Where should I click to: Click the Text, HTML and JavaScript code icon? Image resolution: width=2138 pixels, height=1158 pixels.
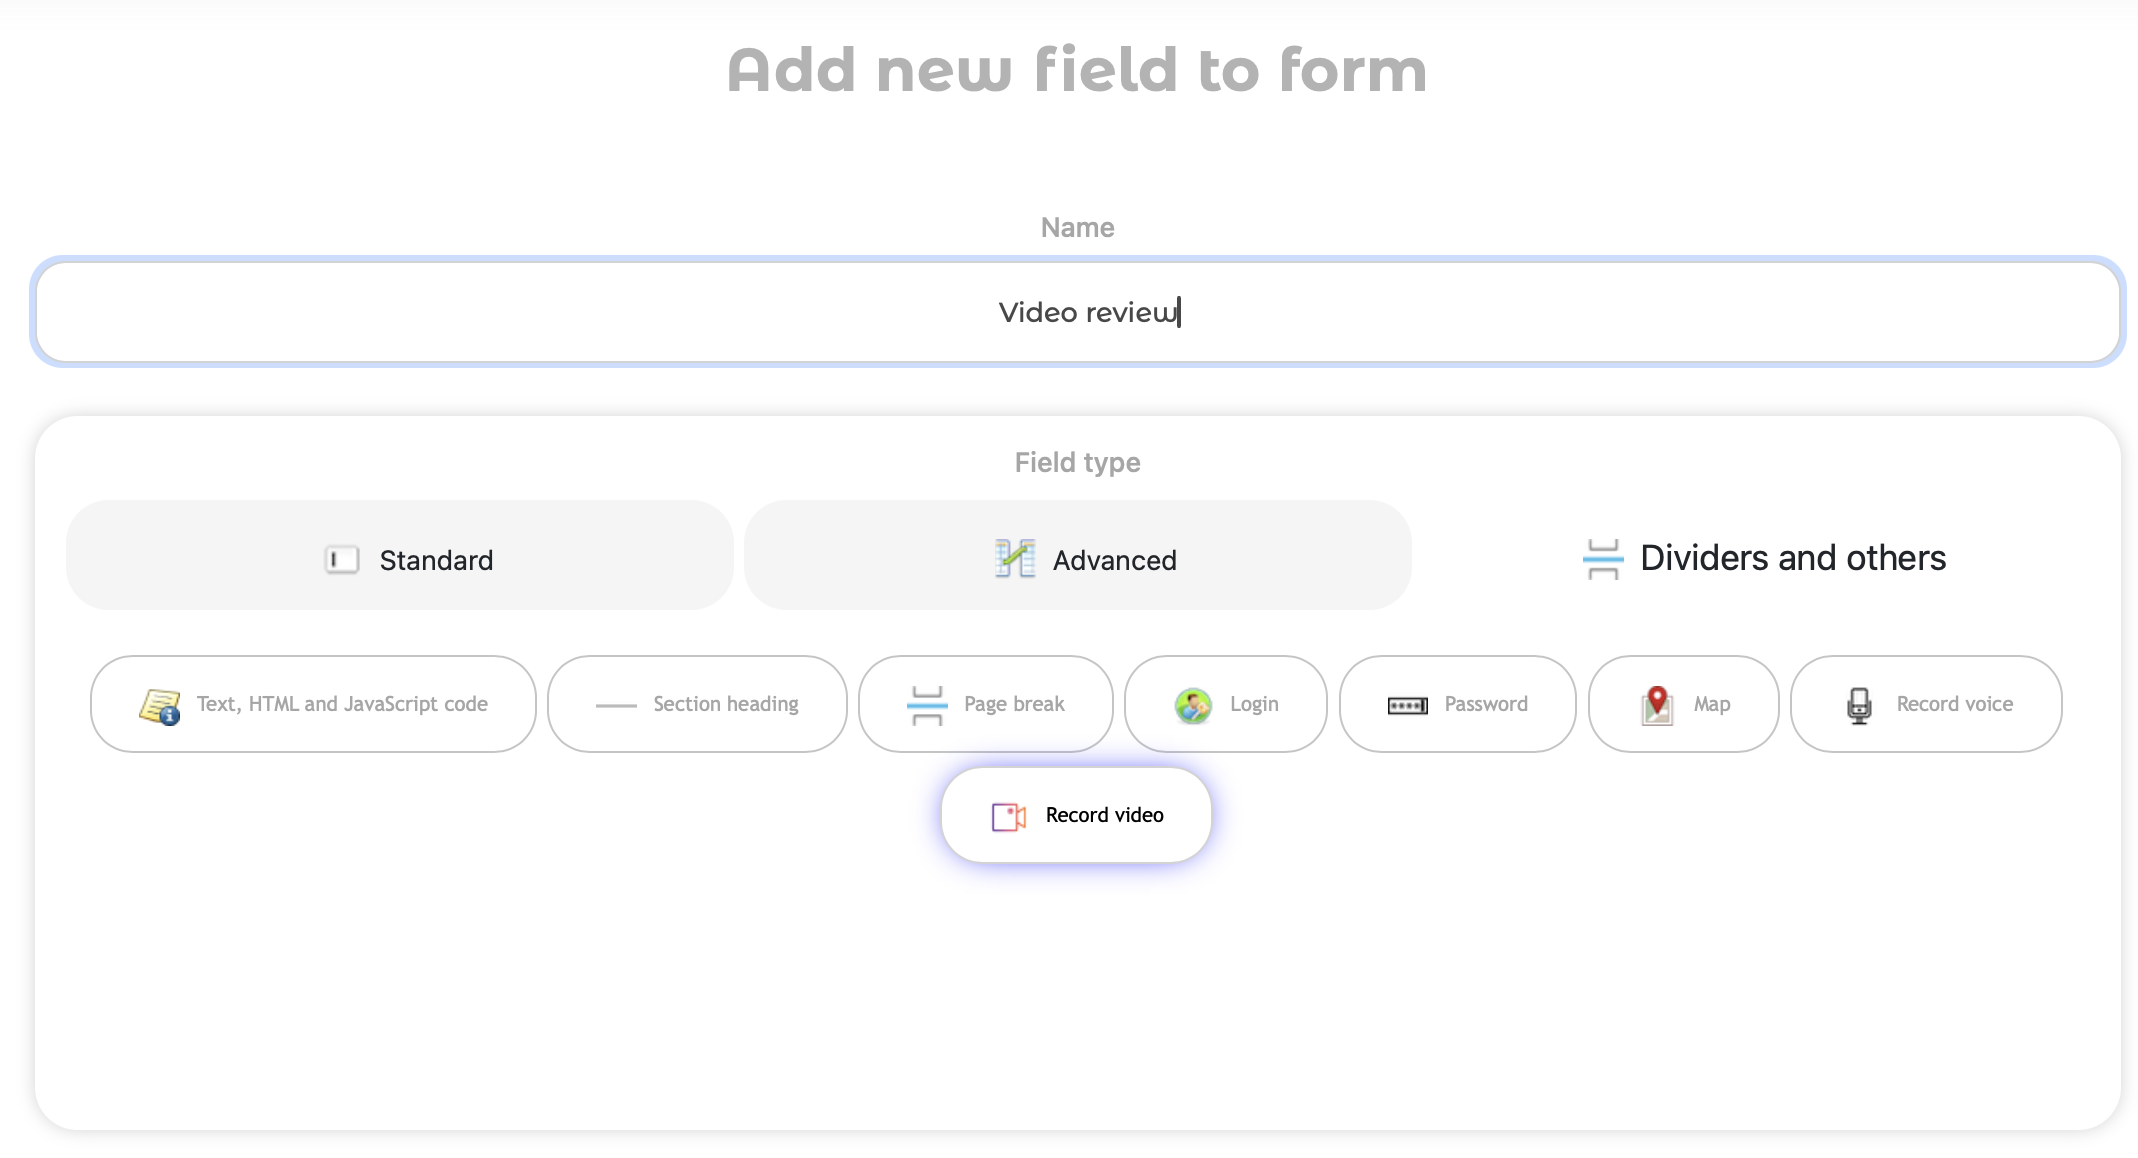159,706
